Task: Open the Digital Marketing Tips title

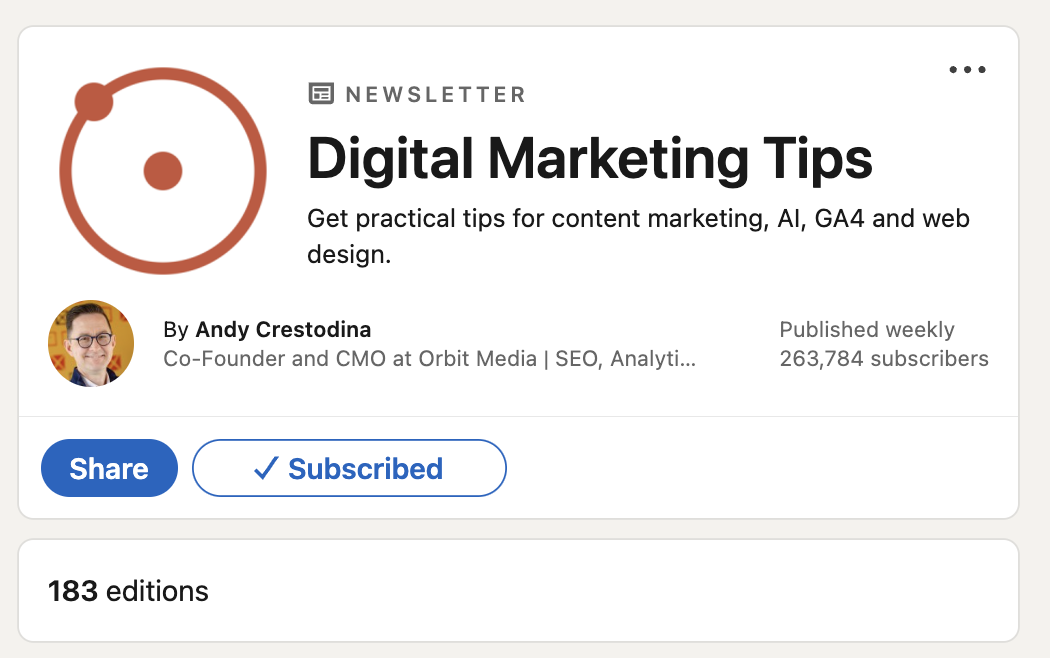Action: [590, 158]
